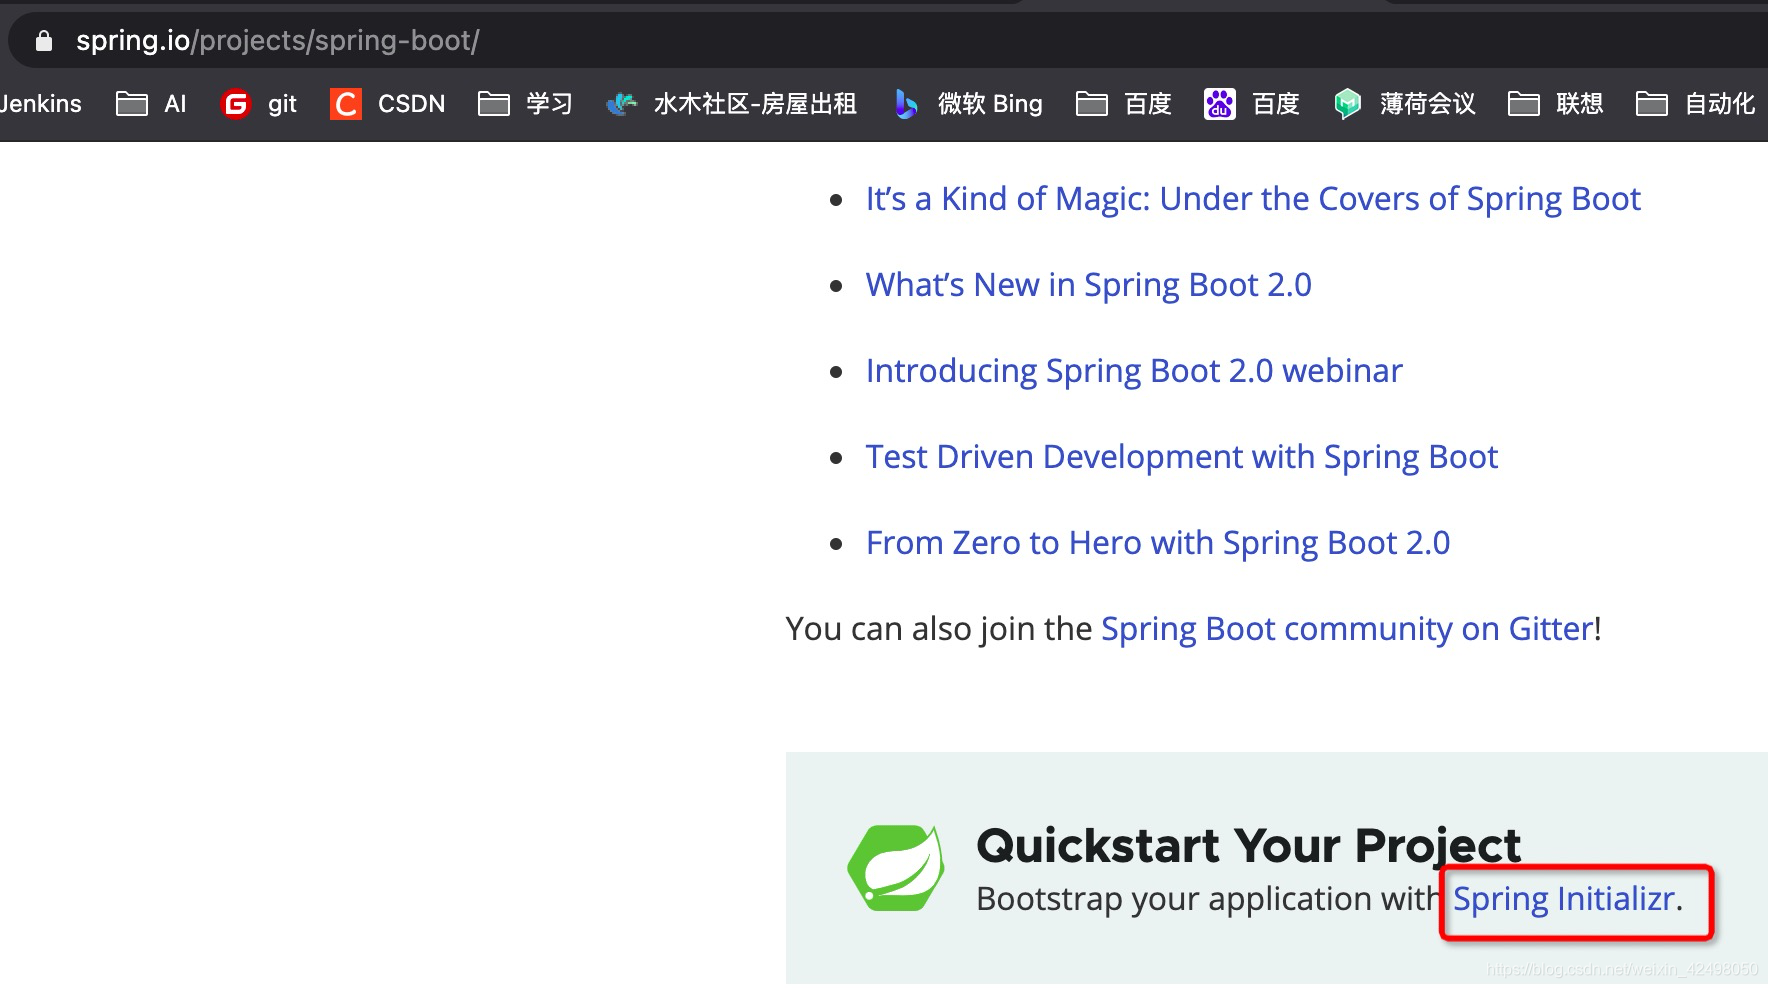Open the git bookmark with Gitee icon
The image size is (1768, 988).
[x=259, y=104]
